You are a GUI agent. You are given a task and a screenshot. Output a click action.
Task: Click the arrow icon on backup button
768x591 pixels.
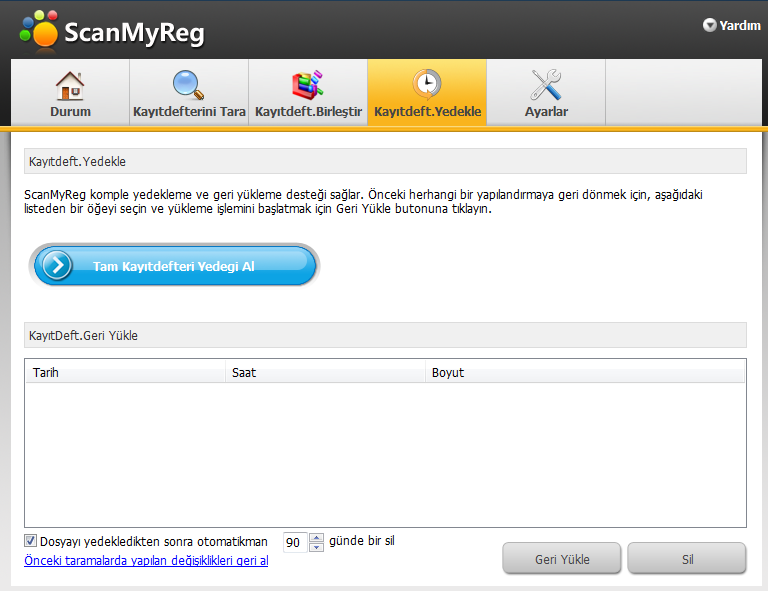point(58,266)
